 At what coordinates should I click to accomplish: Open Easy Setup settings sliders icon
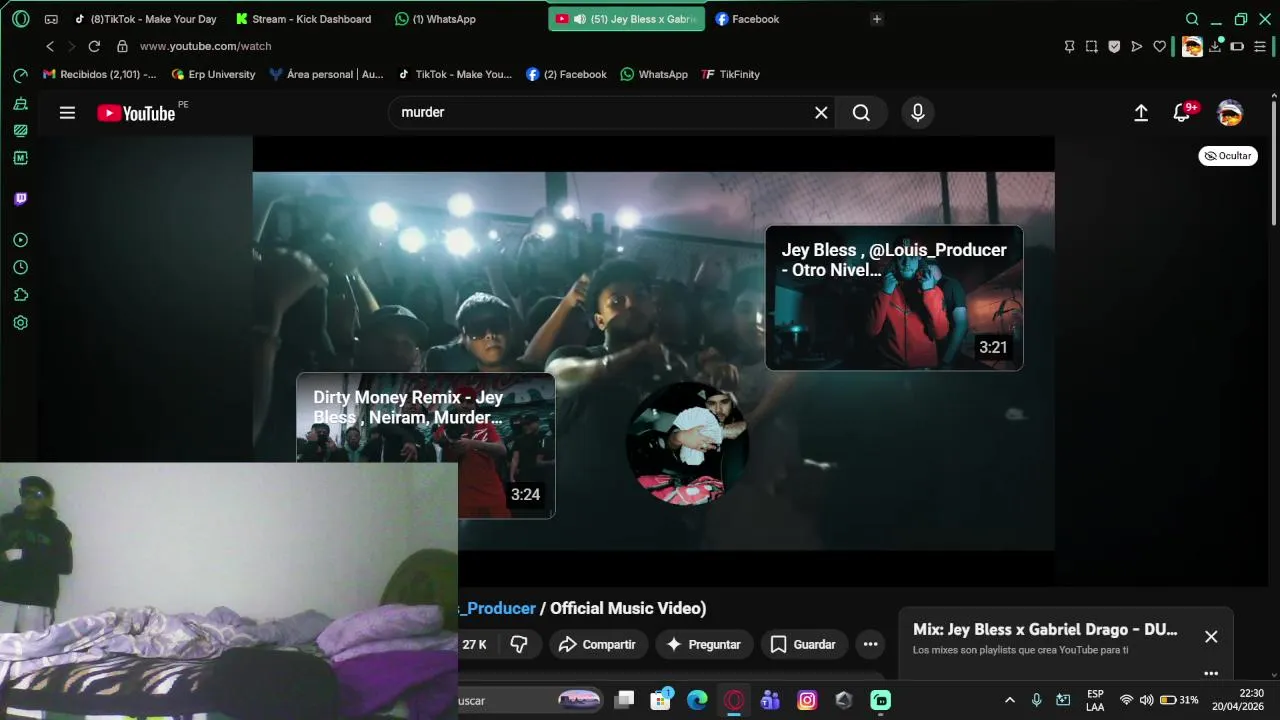pyautogui.click(x=1260, y=46)
